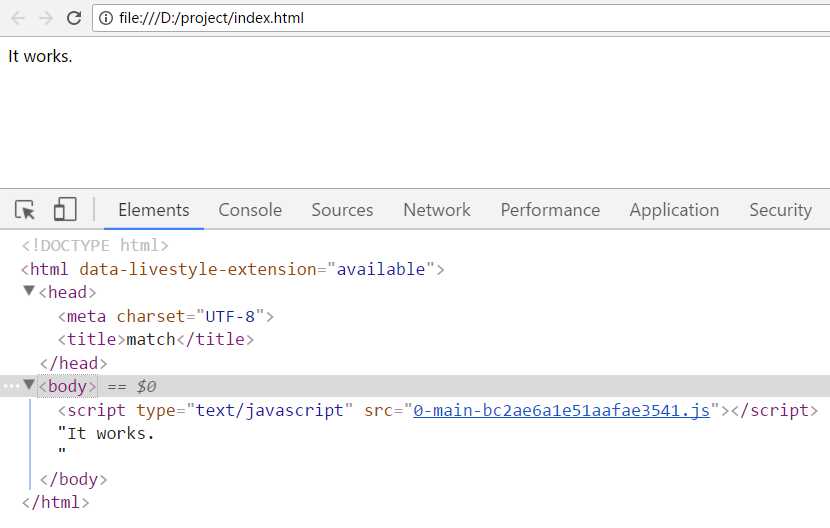830x528 pixels.
Task: Switch to the Performance tab
Action: (x=550, y=210)
